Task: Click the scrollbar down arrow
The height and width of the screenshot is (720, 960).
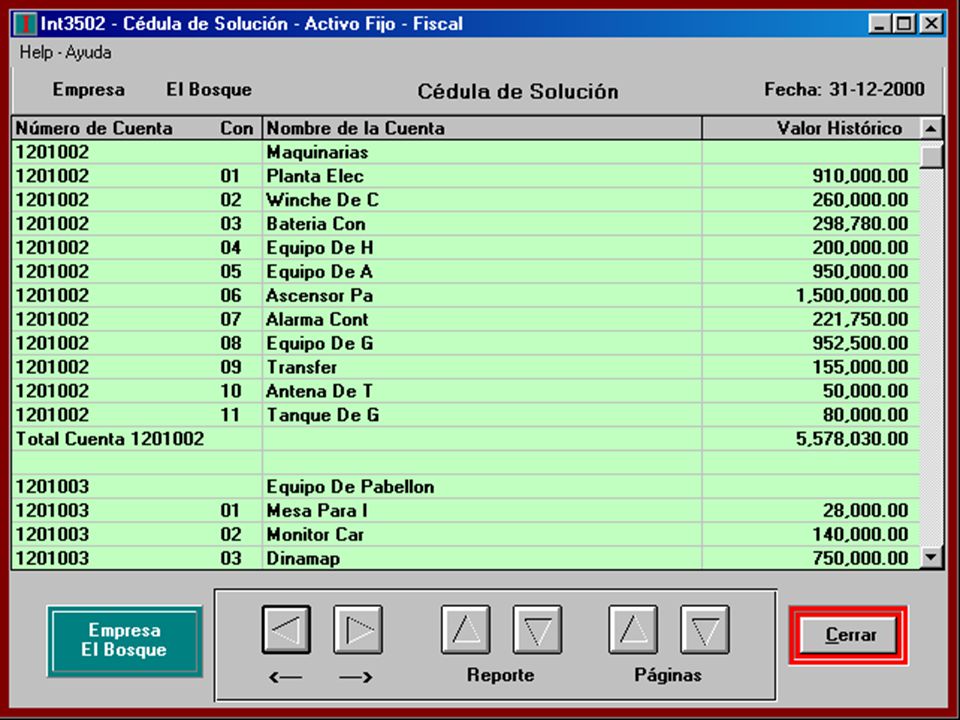Action: (931, 557)
